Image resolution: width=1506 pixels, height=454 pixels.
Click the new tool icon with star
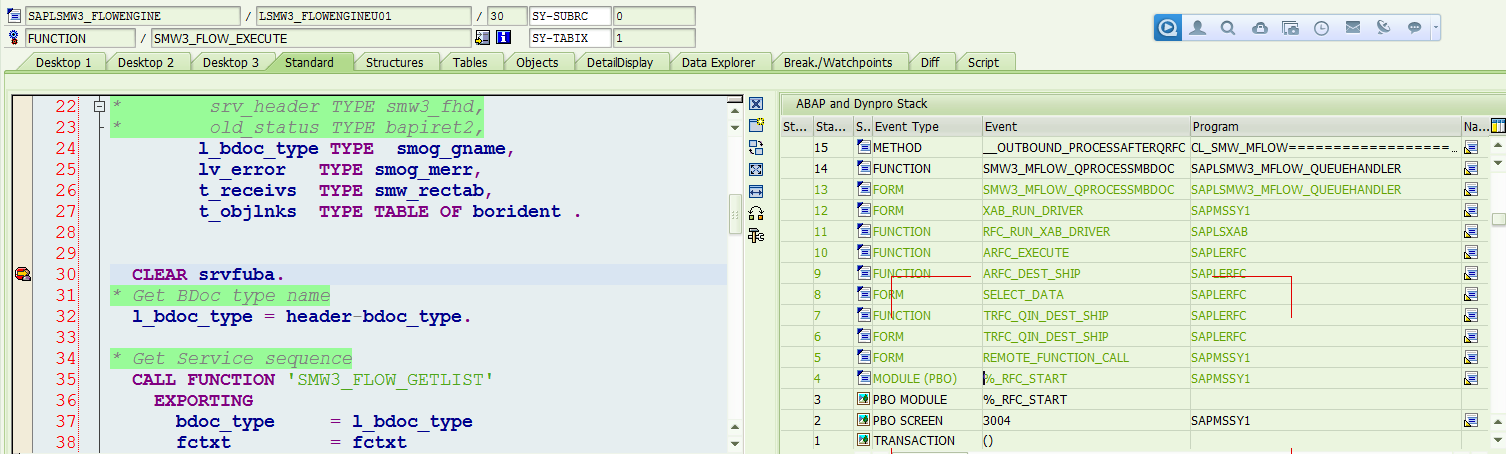click(756, 126)
